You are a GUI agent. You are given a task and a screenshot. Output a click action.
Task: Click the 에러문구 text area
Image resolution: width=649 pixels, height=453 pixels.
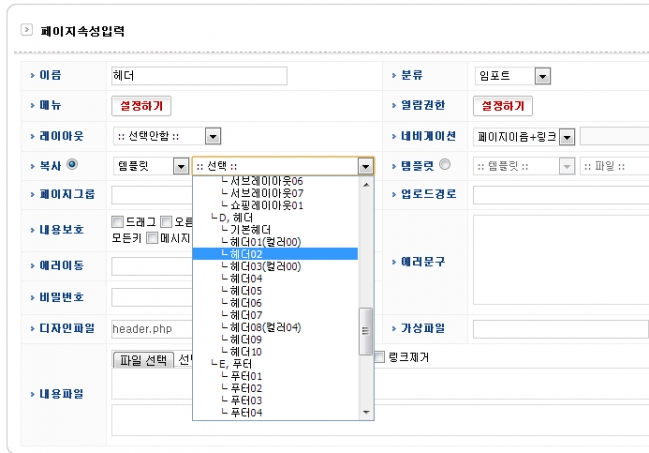(x=561, y=260)
